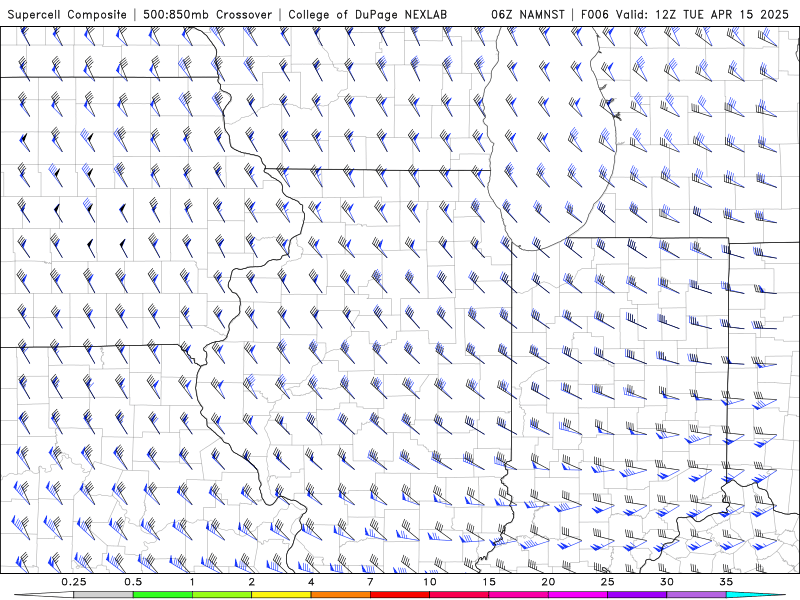
Task: Click 'F006 Valid: 12Z TUE APR 15 2025'
Action: pos(685,15)
